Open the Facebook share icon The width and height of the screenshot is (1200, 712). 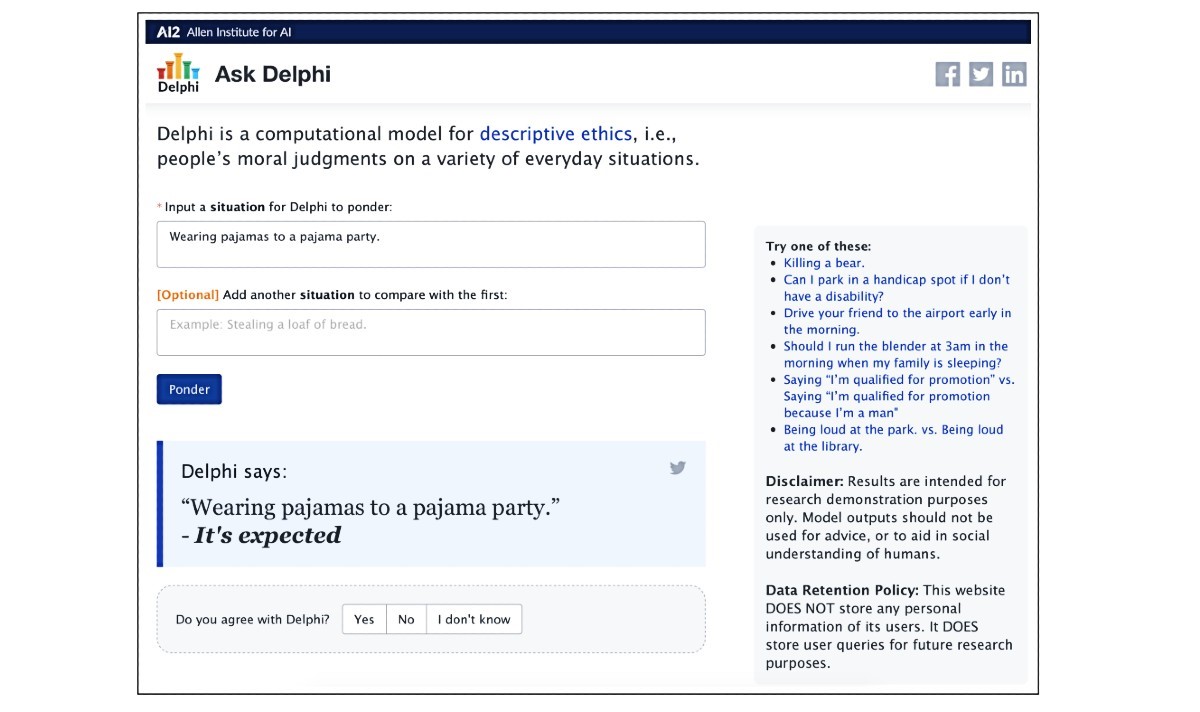pos(947,74)
